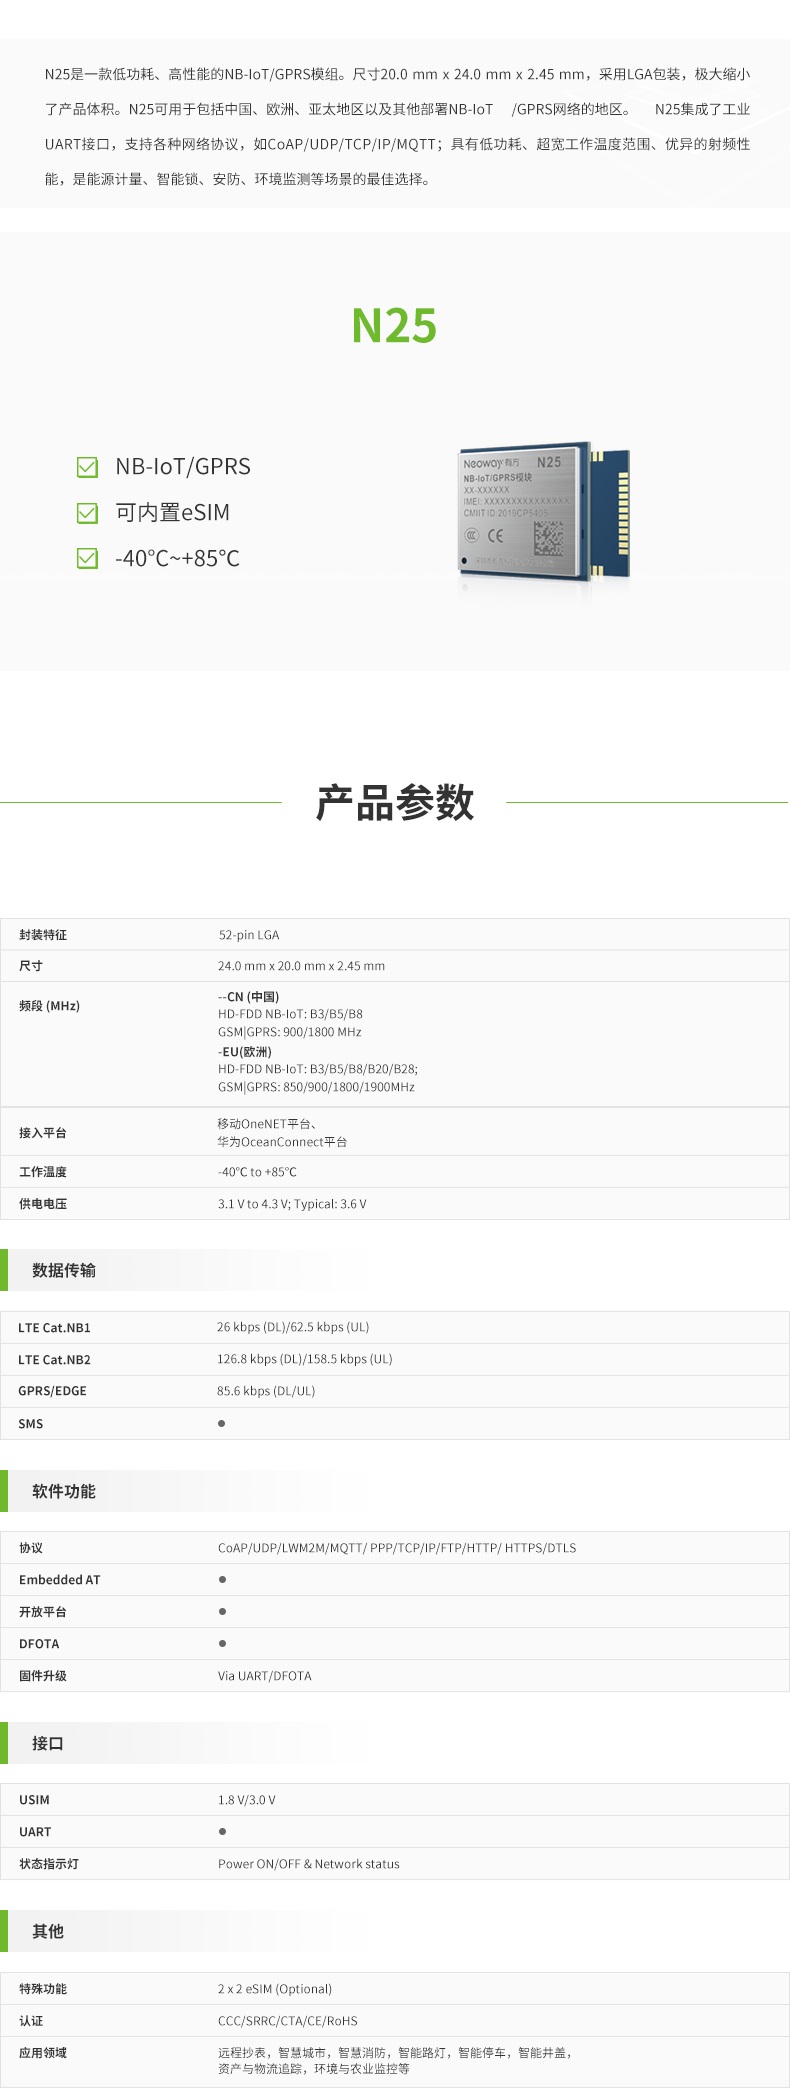Click the 封装特征 row label
Screen dimensions: 790x2093
[43, 935]
